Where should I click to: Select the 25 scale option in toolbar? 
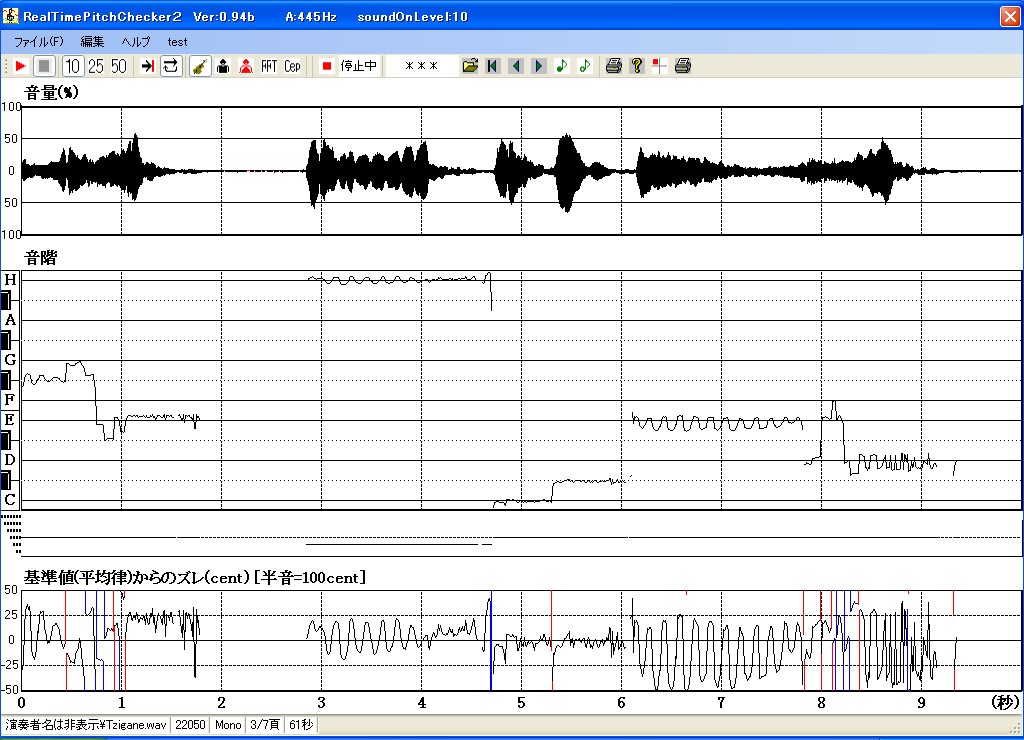96,66
